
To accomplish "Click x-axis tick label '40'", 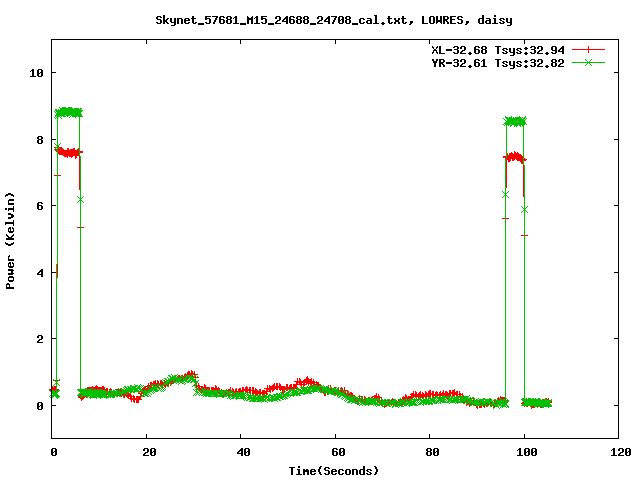I will (x=243, y=452).
